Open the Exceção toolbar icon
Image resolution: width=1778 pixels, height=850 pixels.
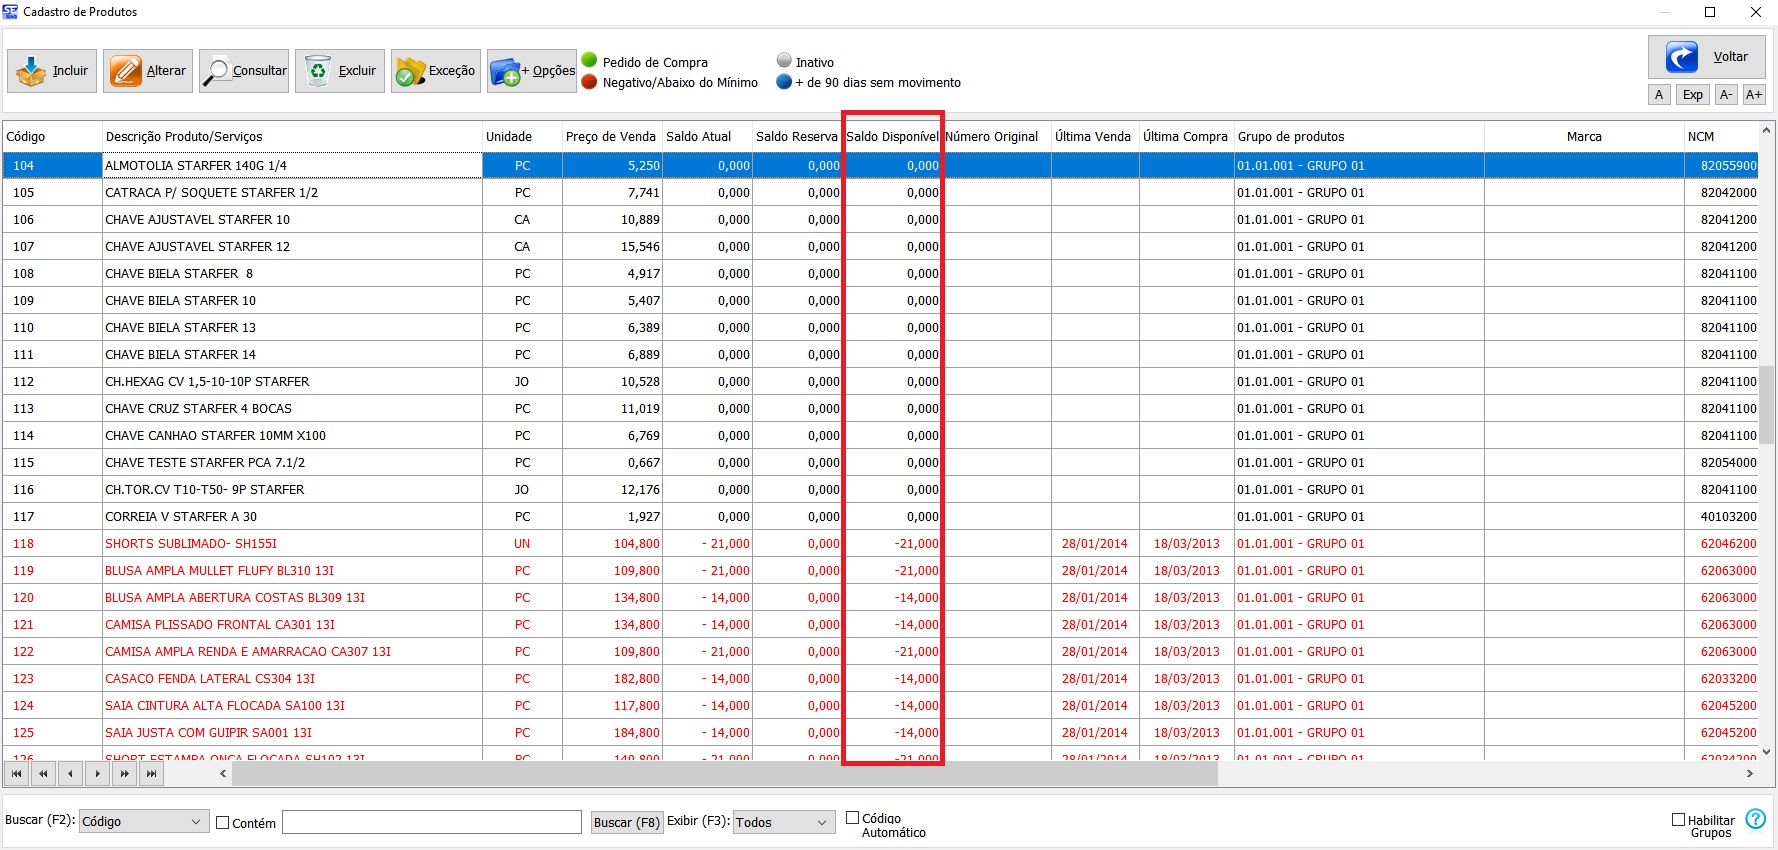coord(410,71)
